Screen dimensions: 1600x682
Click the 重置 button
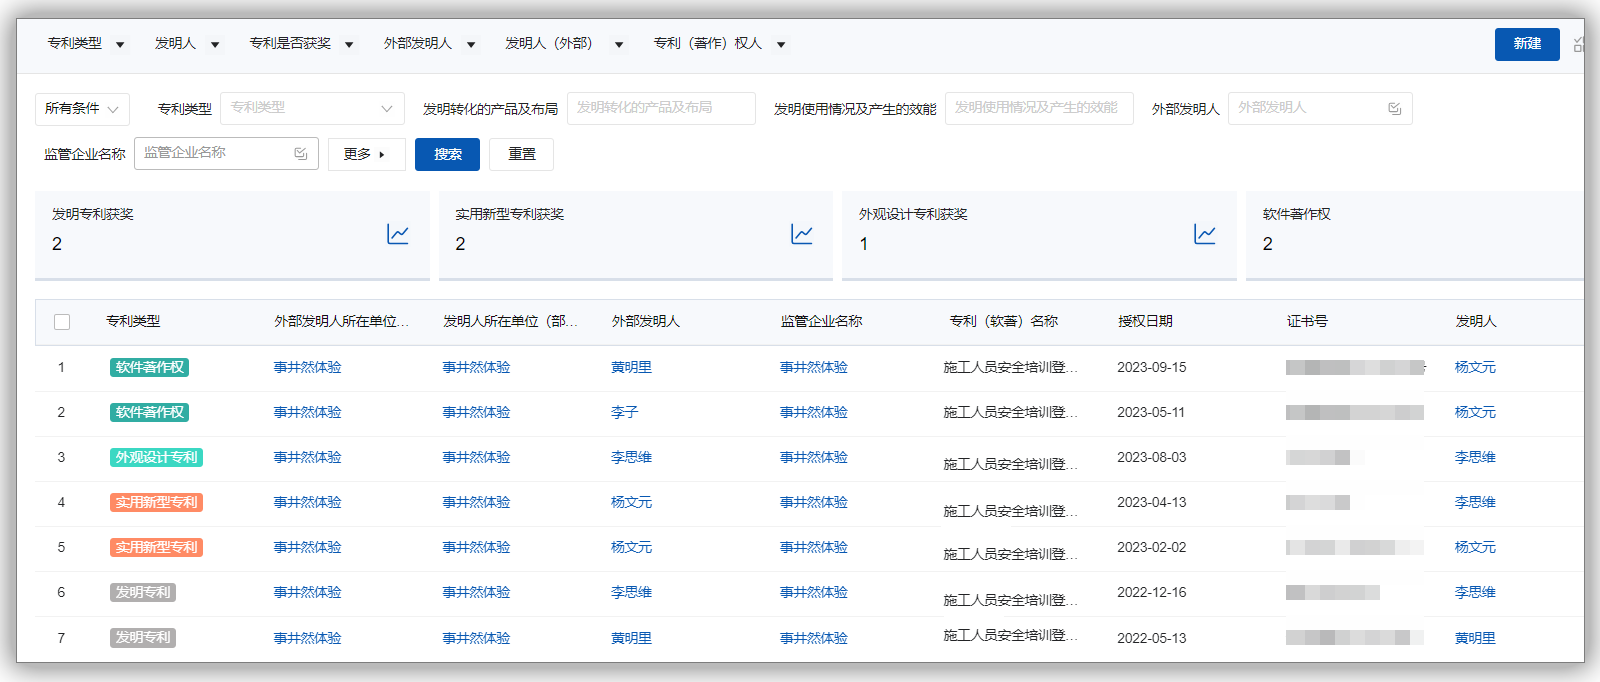(x=521, y=154)
